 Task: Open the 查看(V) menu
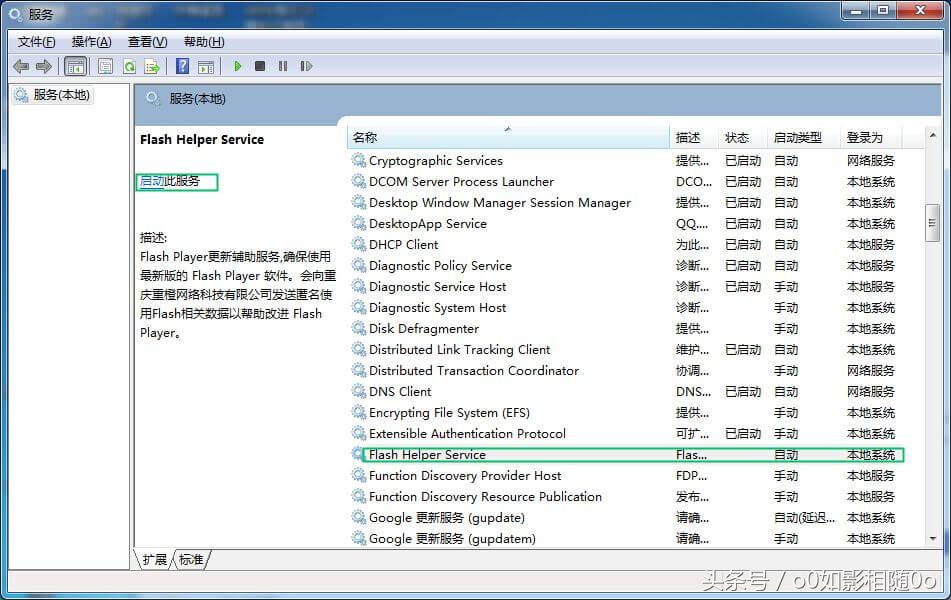pyautogui.click(x=145, y=42)
